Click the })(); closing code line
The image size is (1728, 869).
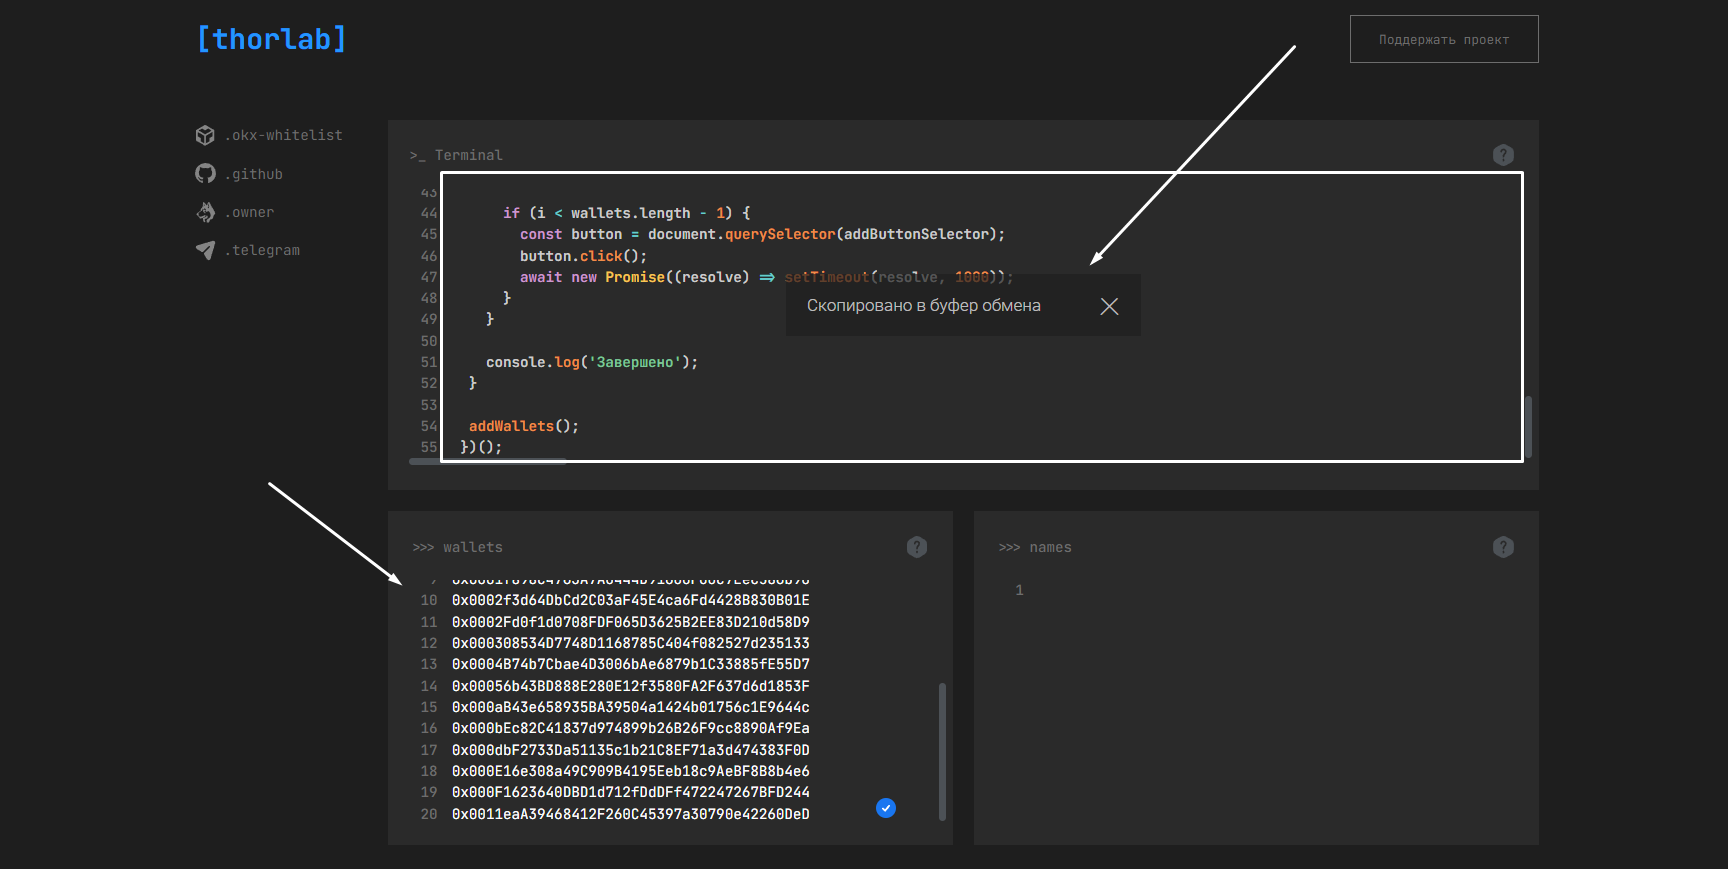(x=481, y=447)
